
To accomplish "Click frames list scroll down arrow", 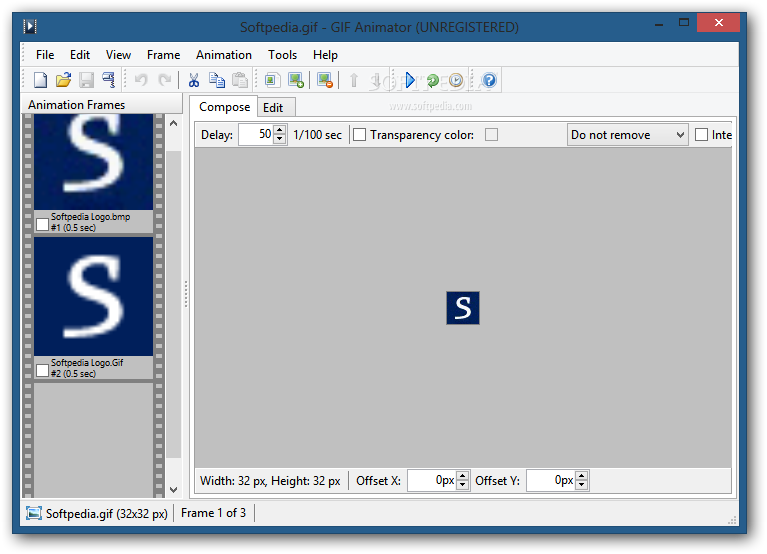I will point(173,489).
